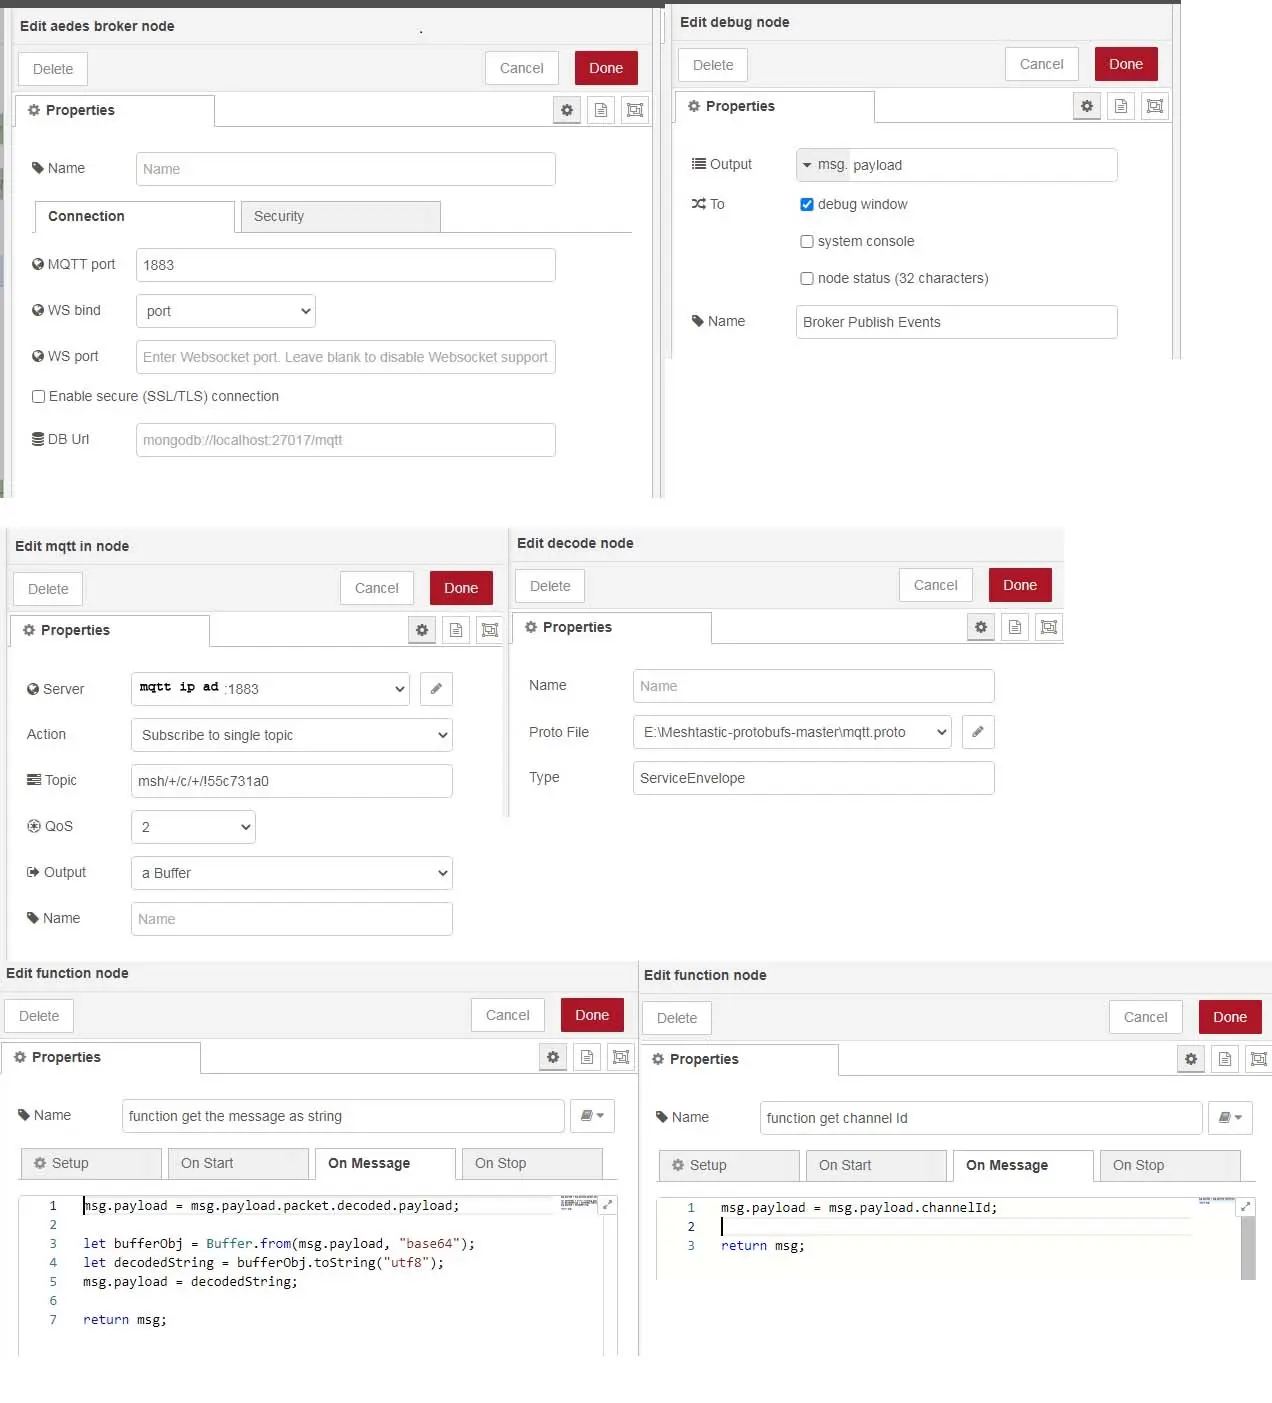The height and width of the screenshot is (1403, 1272).
Task: Open node settings gear in aedes broker panel
Action: point(567,110)
